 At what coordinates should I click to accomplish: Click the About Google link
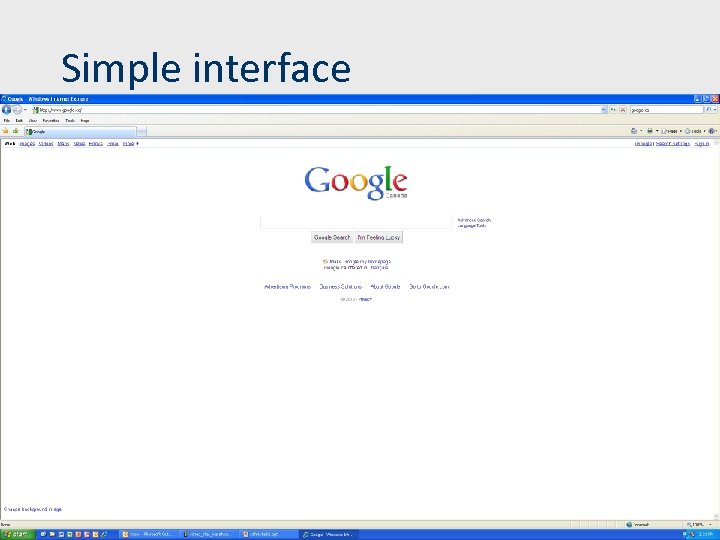point(385,287)
